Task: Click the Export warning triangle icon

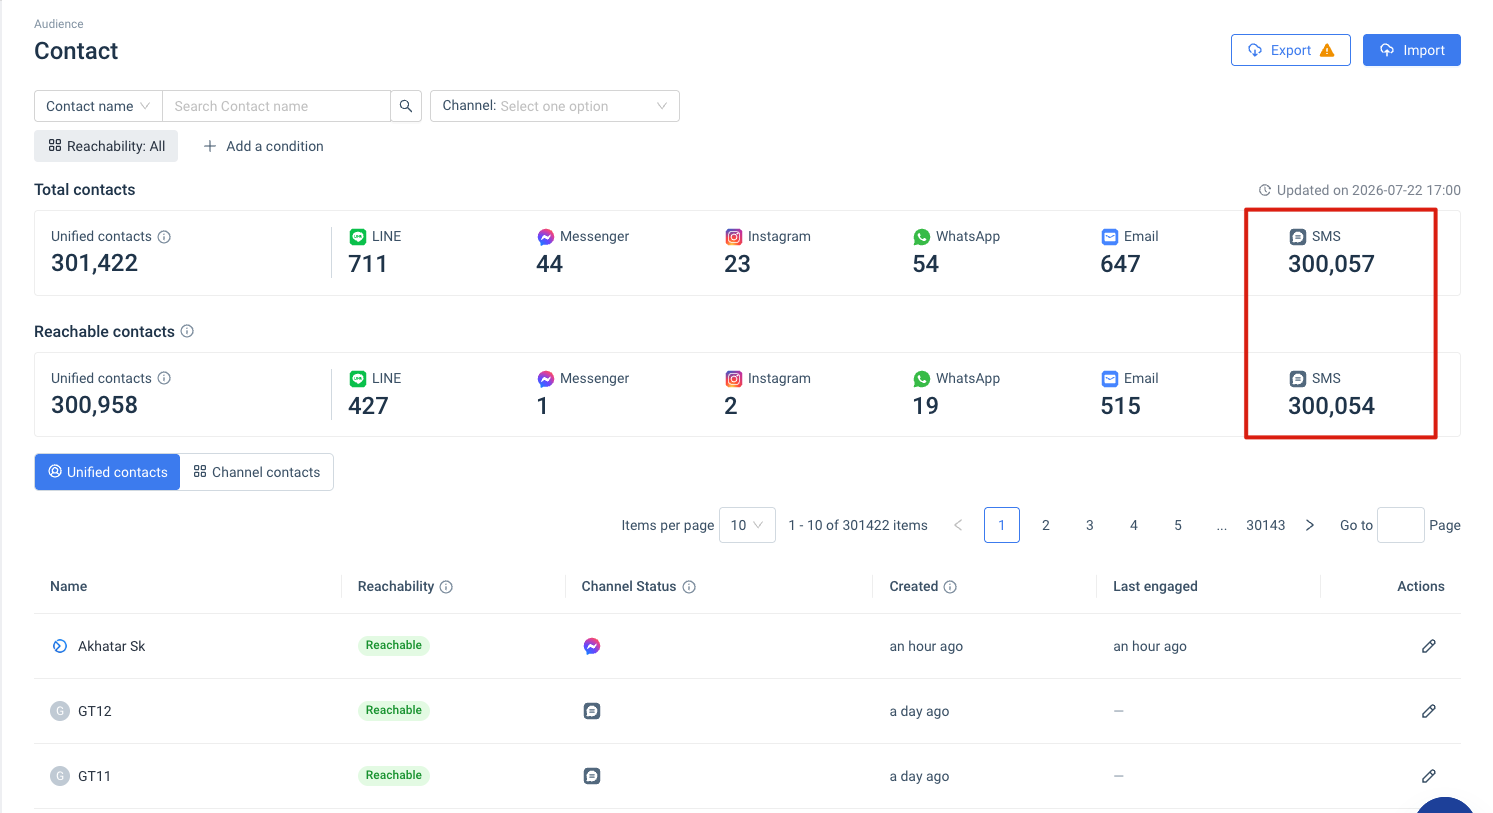Action: pos(1327,50)
